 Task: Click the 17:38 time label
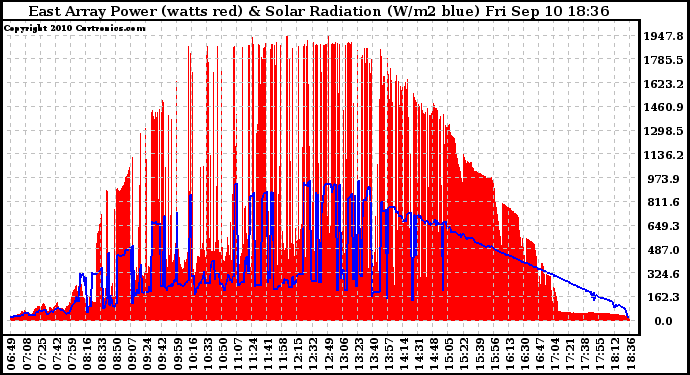584,354
